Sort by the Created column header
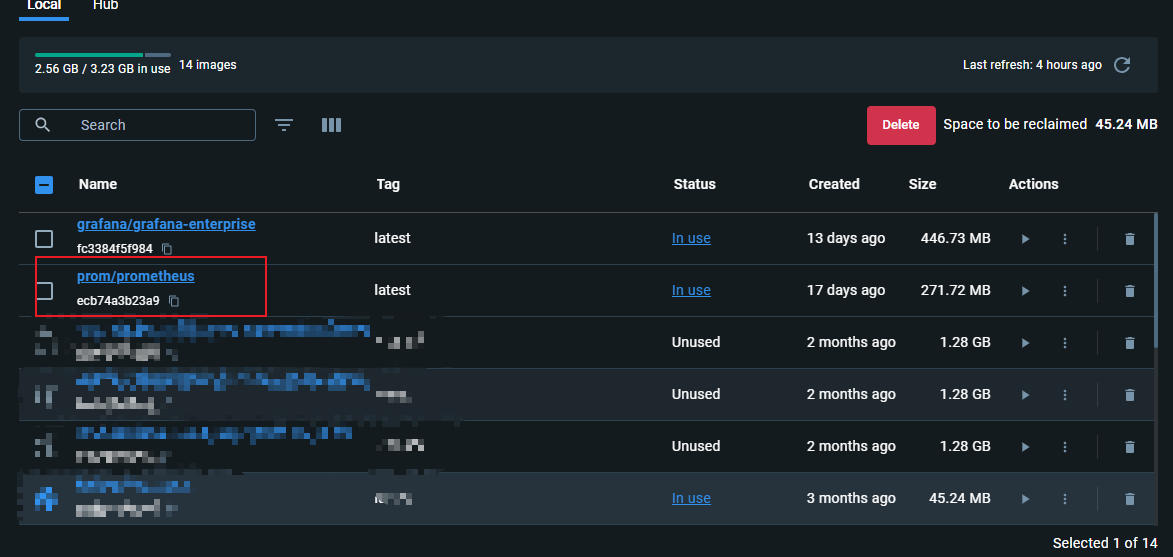The height and width of the screenshot is (557, 1173). [x=834, y=184]
